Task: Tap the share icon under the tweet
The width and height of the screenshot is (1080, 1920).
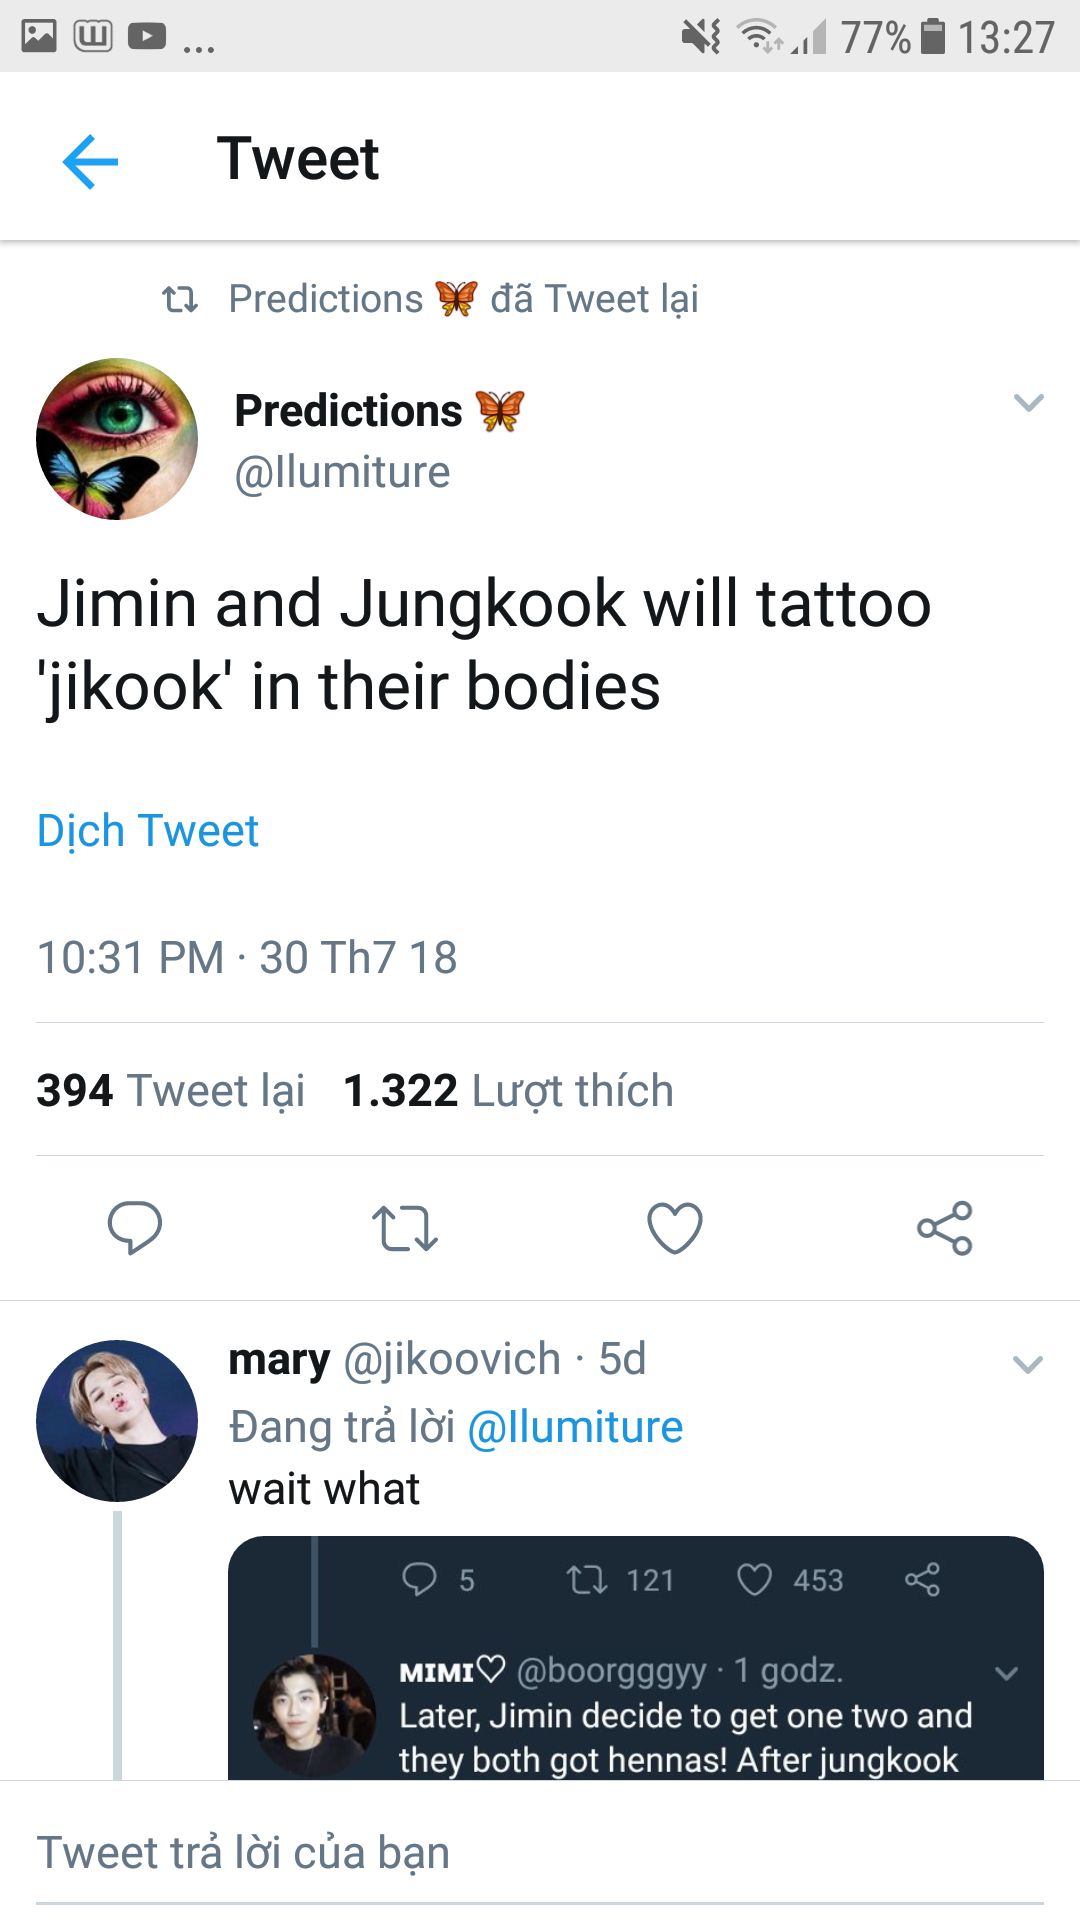Action: point(944,1228)
